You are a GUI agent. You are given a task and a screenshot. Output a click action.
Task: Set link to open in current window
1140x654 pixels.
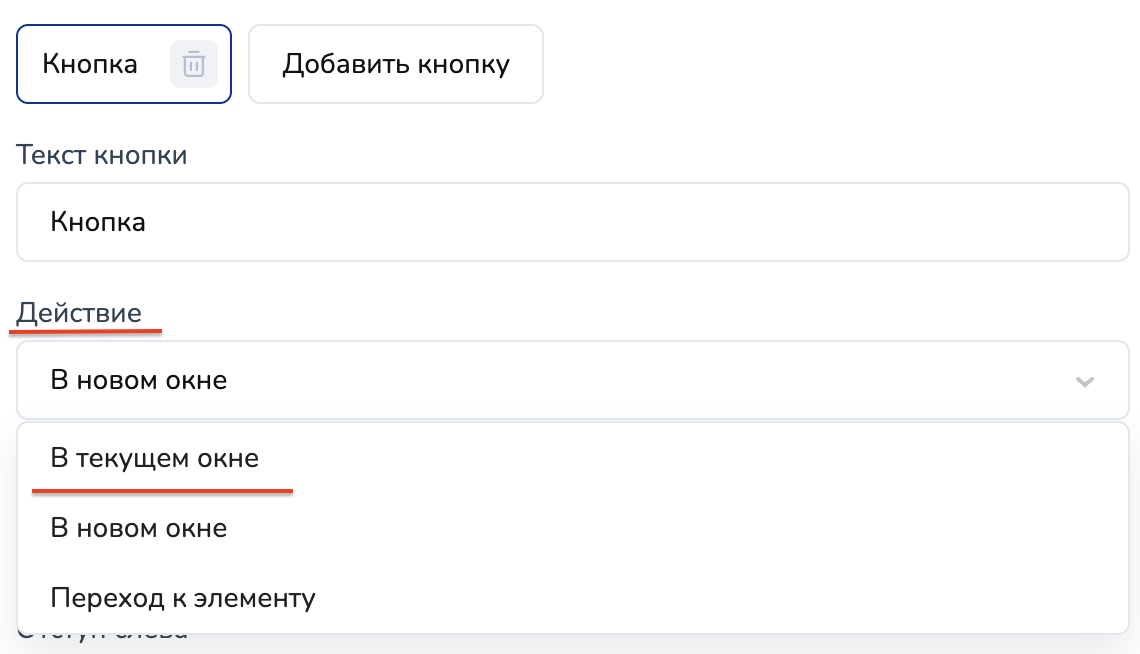(154, 459)
